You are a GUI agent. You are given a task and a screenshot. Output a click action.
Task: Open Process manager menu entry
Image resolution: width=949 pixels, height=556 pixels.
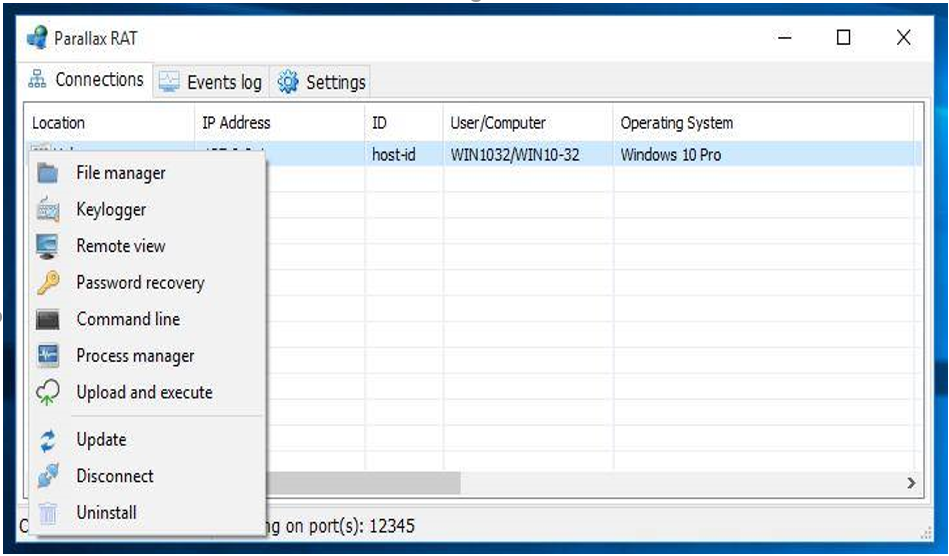pyautogui.click(x=148, y=356)
